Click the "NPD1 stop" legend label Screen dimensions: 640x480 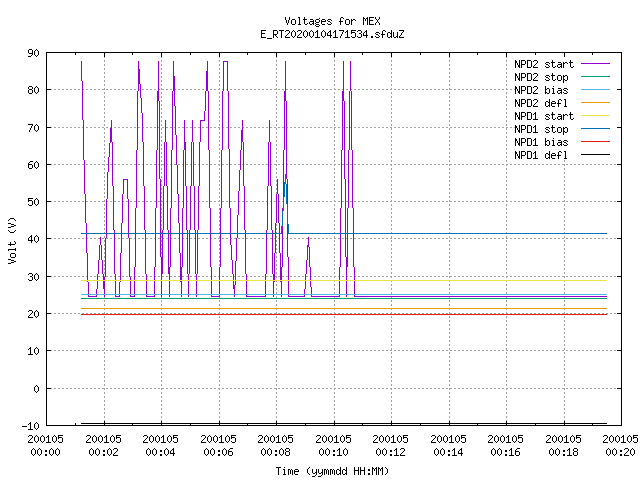[541, 129]
